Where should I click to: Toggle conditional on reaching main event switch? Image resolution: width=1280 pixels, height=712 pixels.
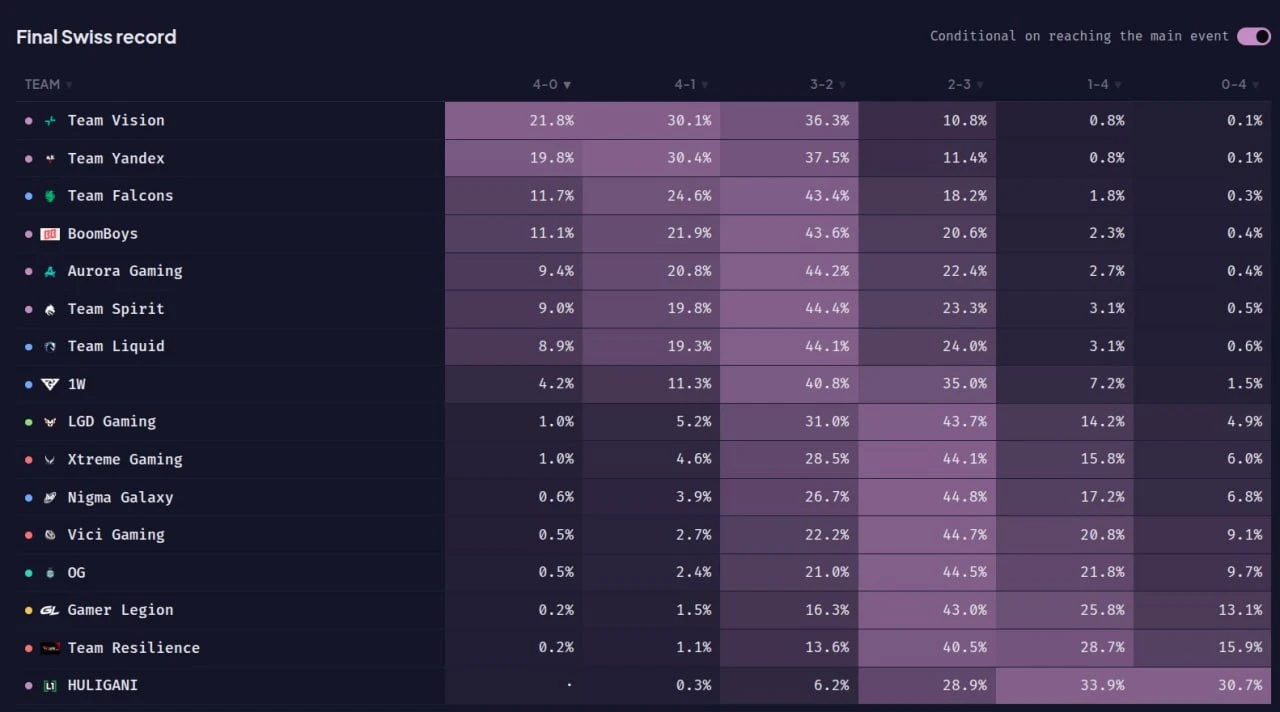coord(1254,36)
